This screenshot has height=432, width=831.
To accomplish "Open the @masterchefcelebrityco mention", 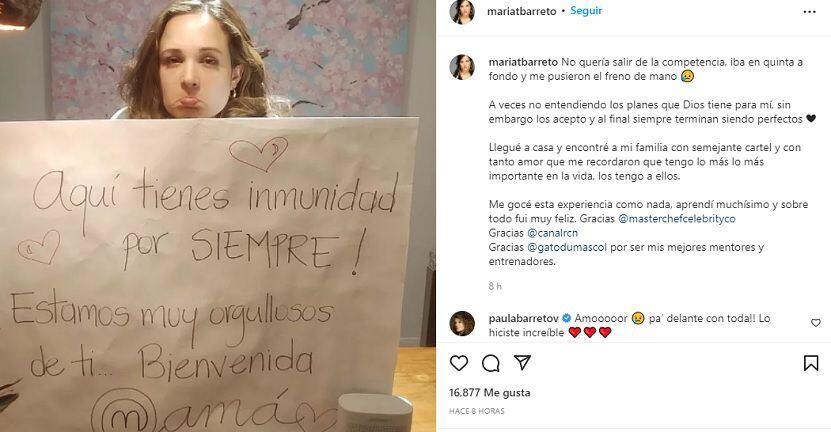I will [x=677, y=218].
